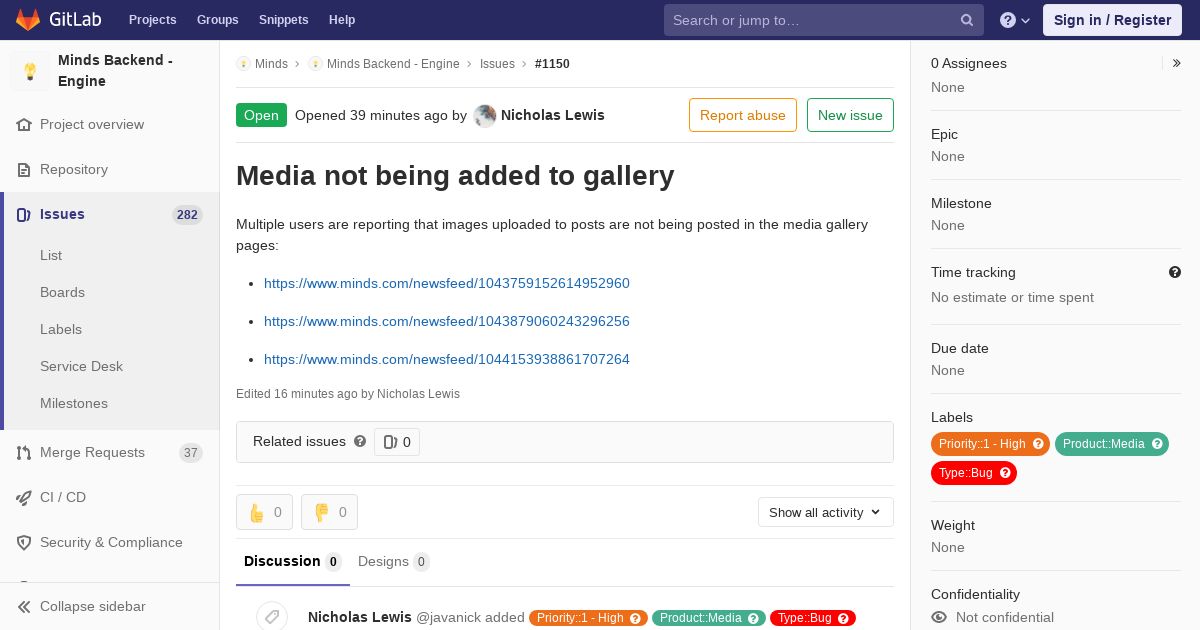1200x630 pixels.
Task: Open the Boards sidebar item
Action: click(62, 293)
